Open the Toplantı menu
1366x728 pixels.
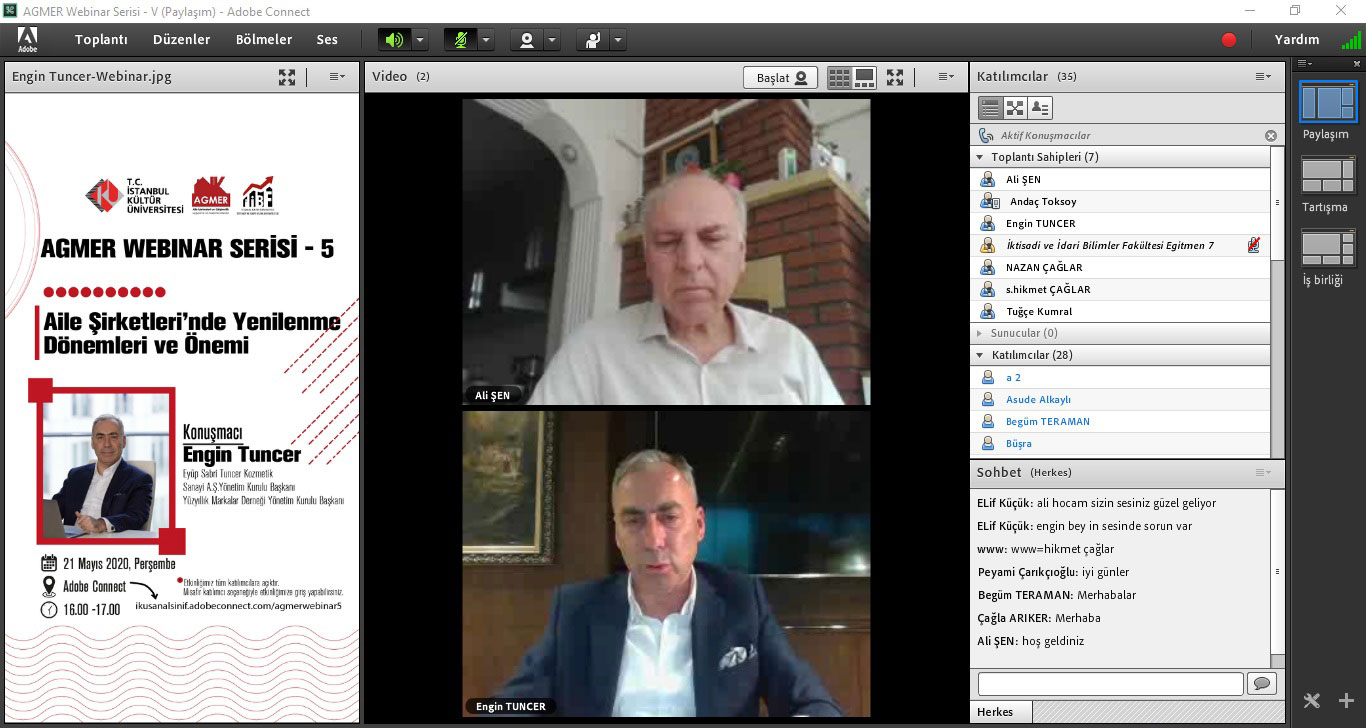[x=101, y=40]
